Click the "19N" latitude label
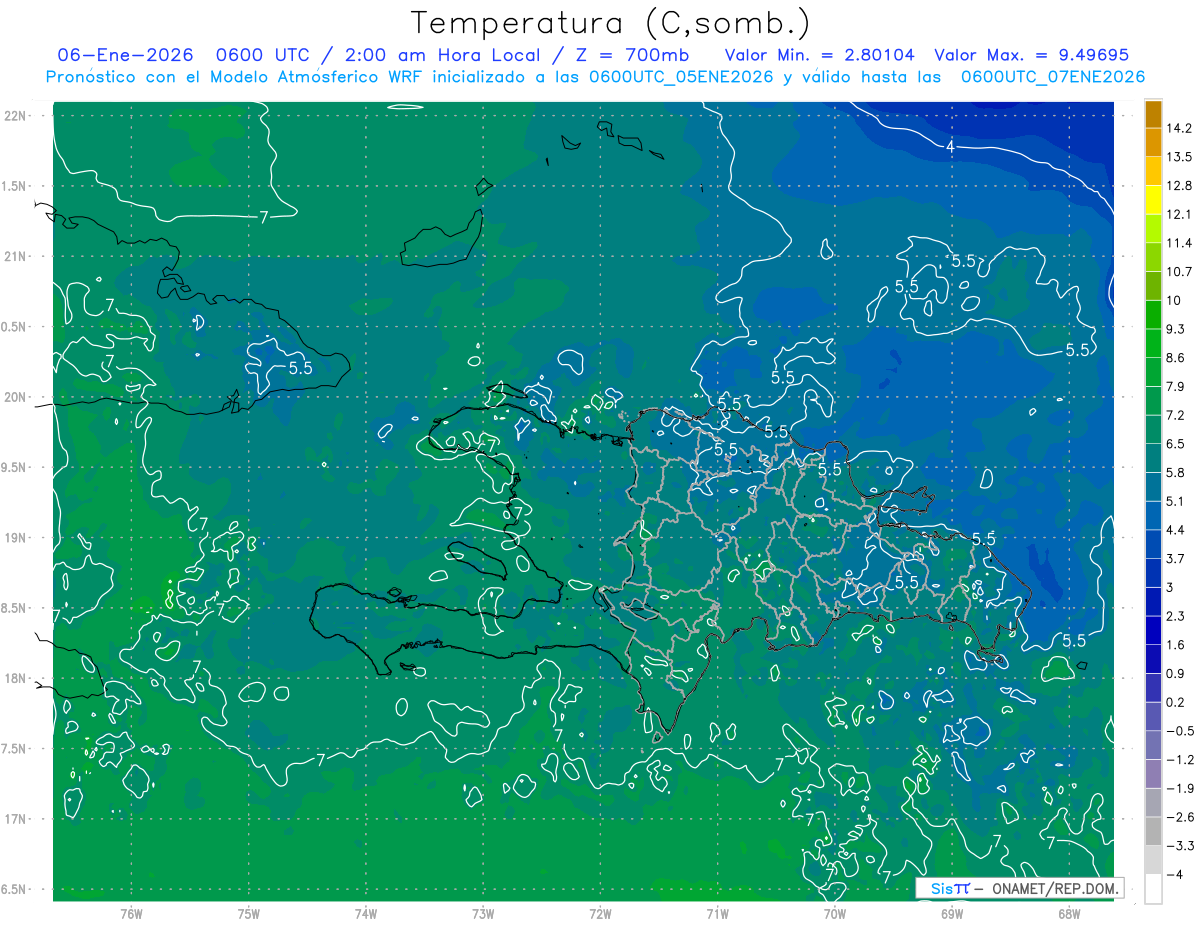The image size is (1200, 927). pyautogui.click(x=15, y=538)
